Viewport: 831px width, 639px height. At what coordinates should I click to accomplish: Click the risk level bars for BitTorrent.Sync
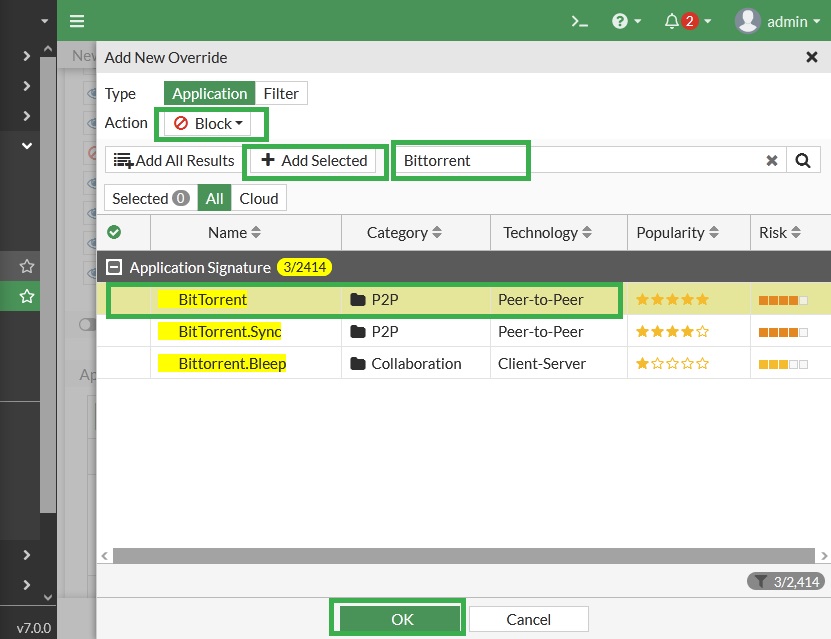783,332
